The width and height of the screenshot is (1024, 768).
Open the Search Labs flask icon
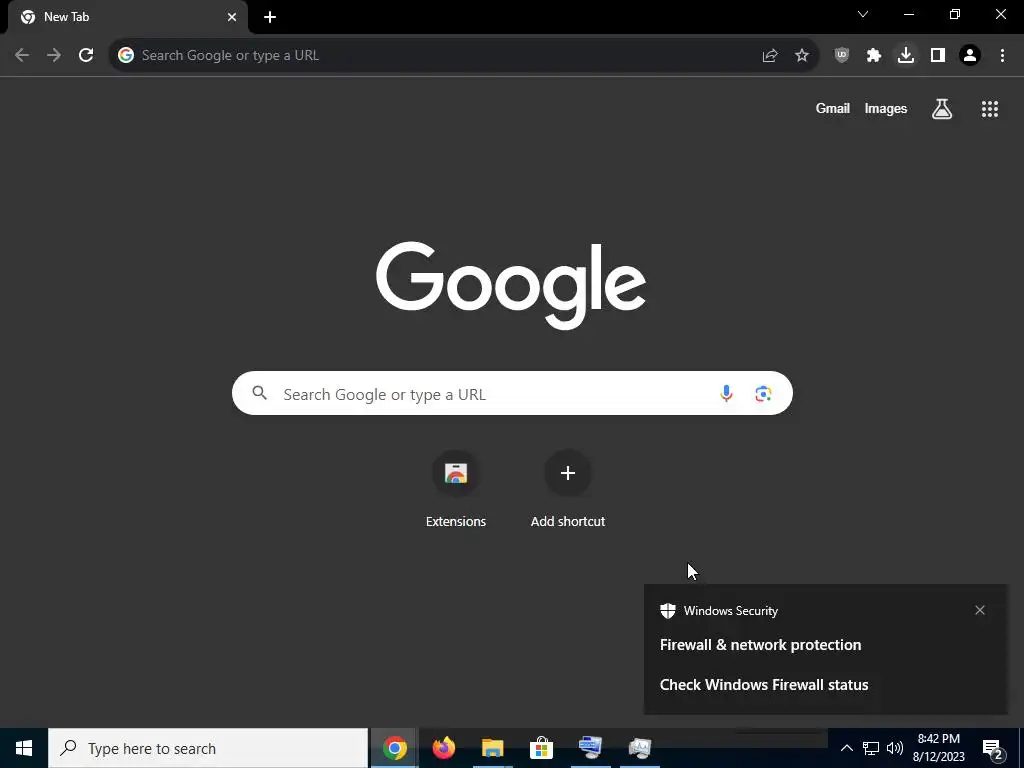pyautogui.click(x=942, y=109)
